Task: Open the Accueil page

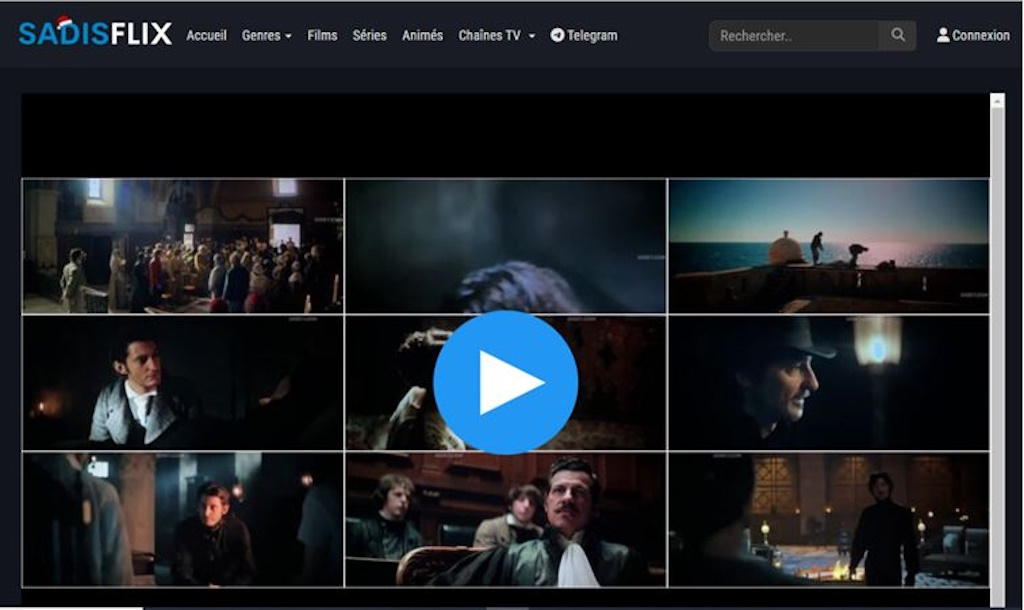Action: (x=206, y=35)
